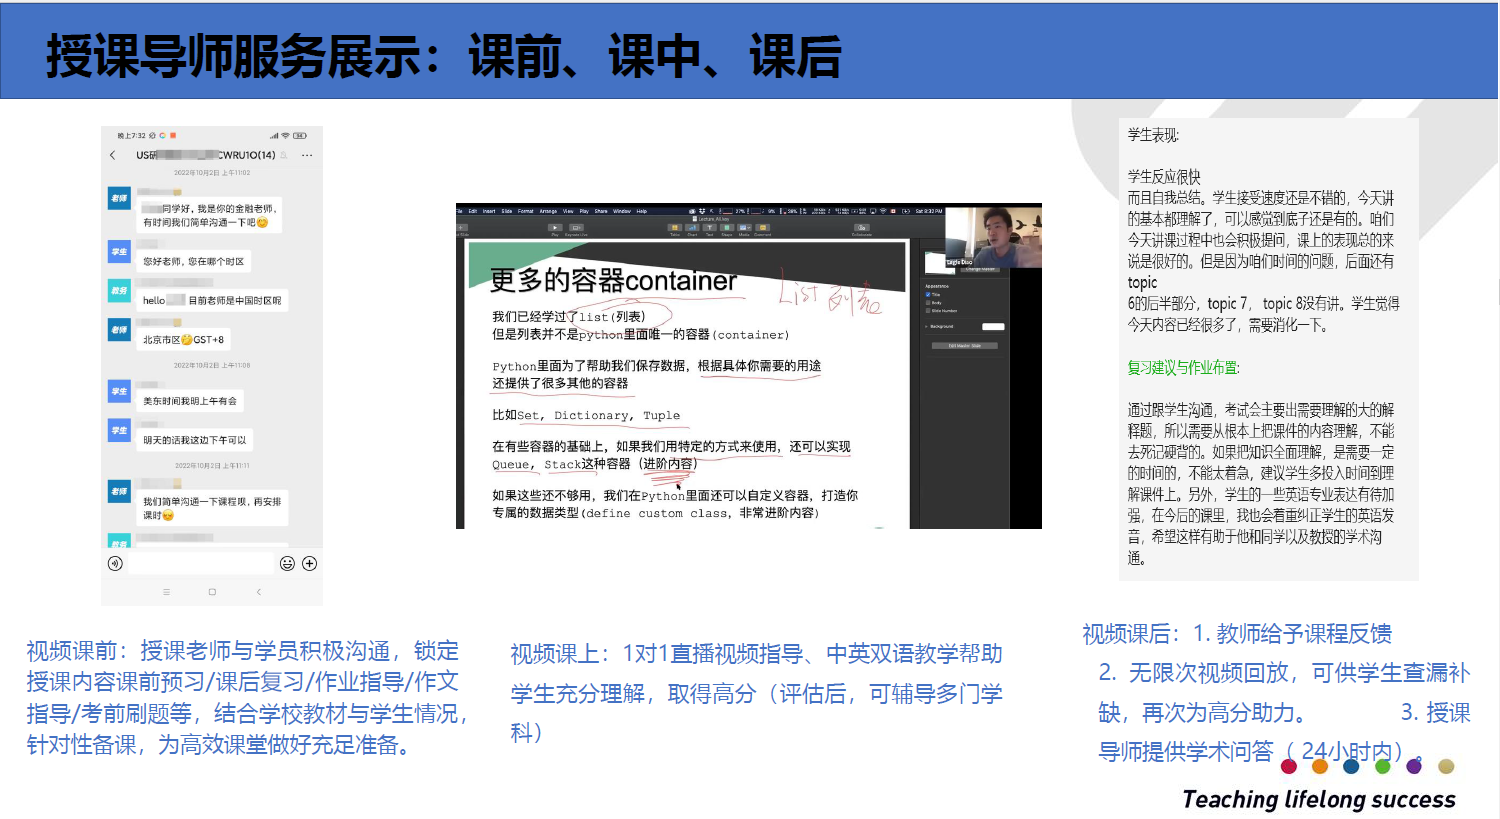This screenshot has height=819, width=1500.
Task: Click the white Background color swatch
Action: [992, 327]
